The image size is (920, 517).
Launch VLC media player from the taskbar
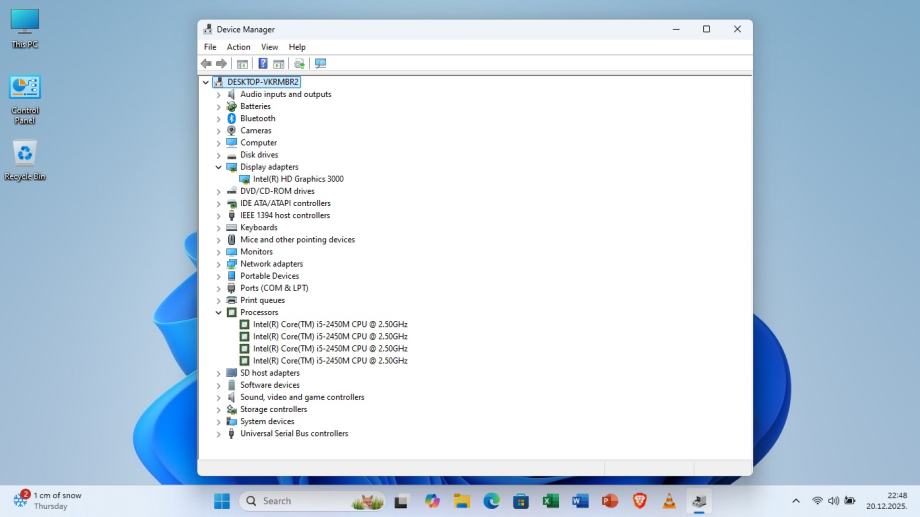pyautogui.click(x=669, y=501)
